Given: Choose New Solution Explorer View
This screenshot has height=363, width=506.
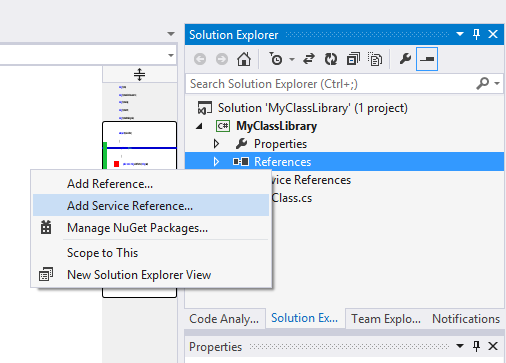Looking at the screenshot, I should pyautogui.click(x=151, y=275).
